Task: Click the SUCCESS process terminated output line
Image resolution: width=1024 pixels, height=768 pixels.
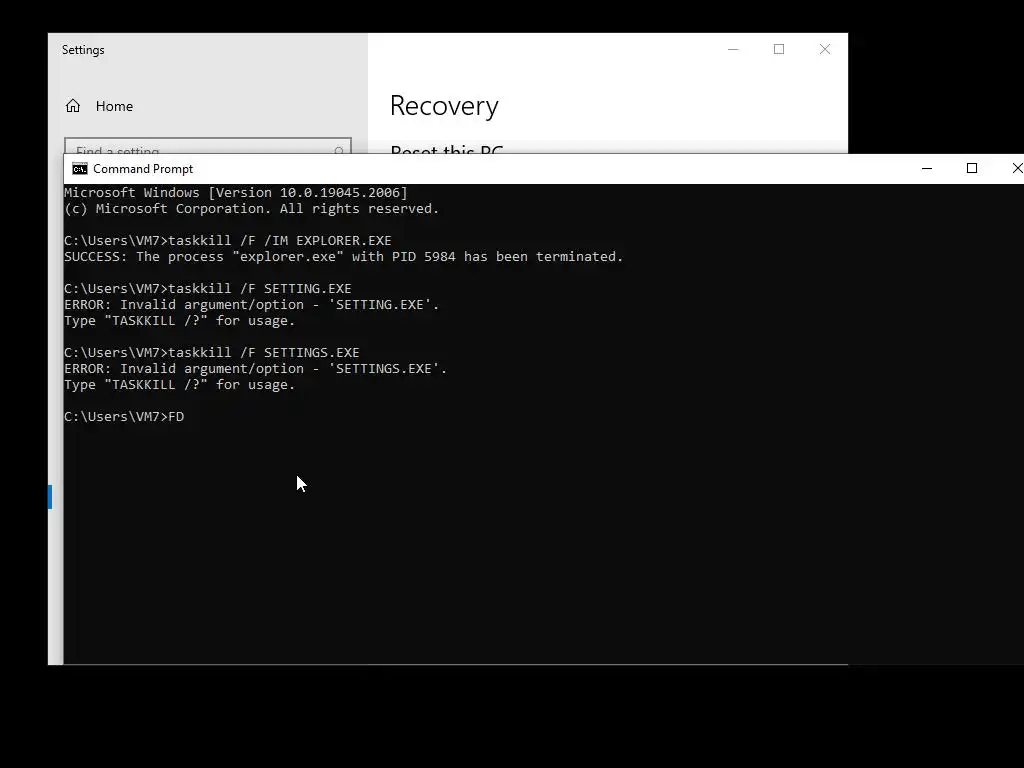Action: [x=344, y=257]
